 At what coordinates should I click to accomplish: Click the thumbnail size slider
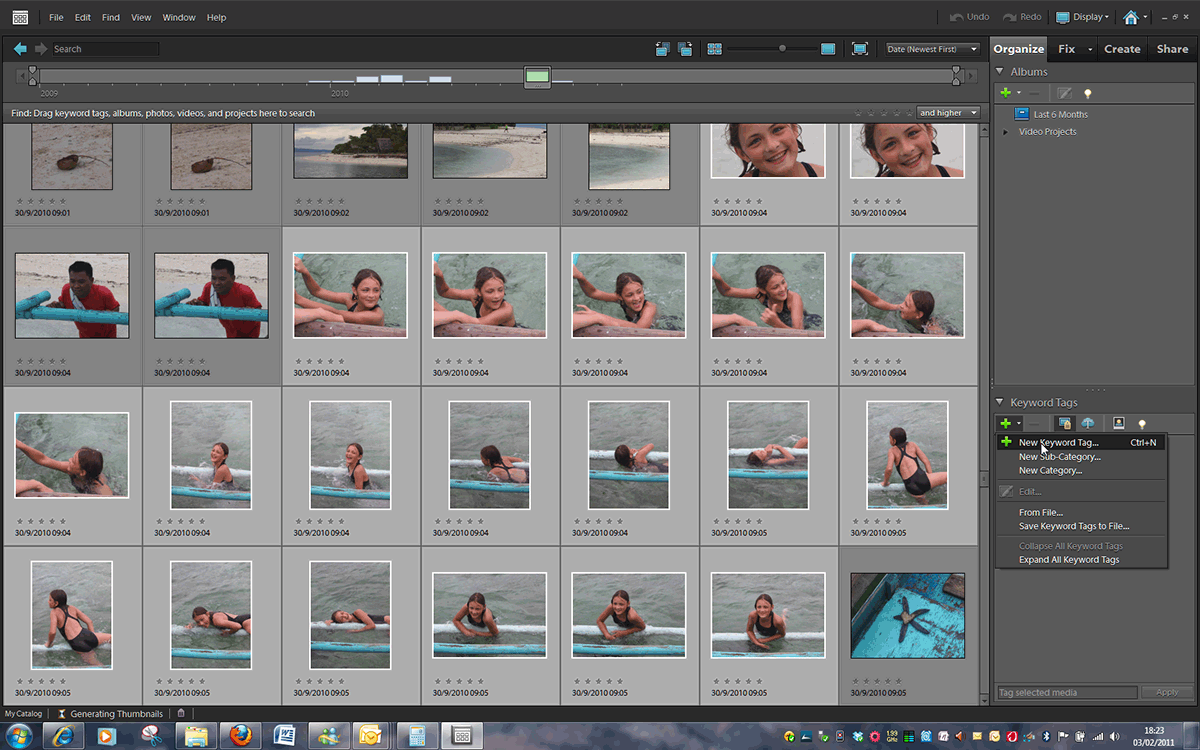point(782,48)
